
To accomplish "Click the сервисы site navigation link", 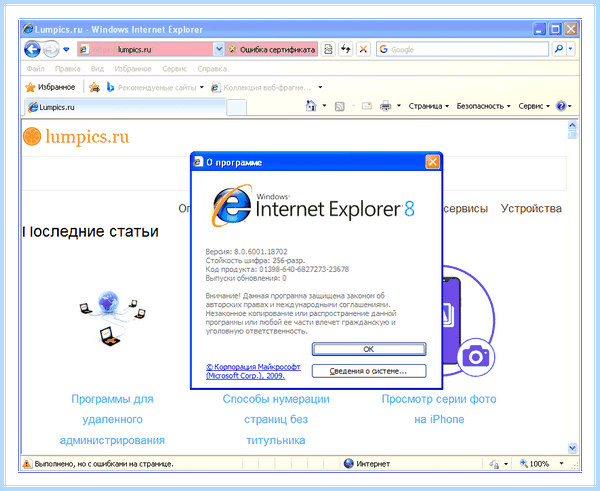I will coord(465,209).
